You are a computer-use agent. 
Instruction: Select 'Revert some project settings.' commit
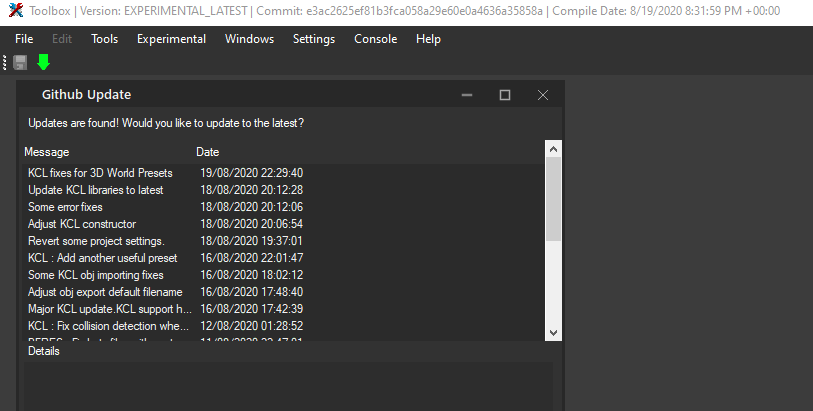[284, 241]
